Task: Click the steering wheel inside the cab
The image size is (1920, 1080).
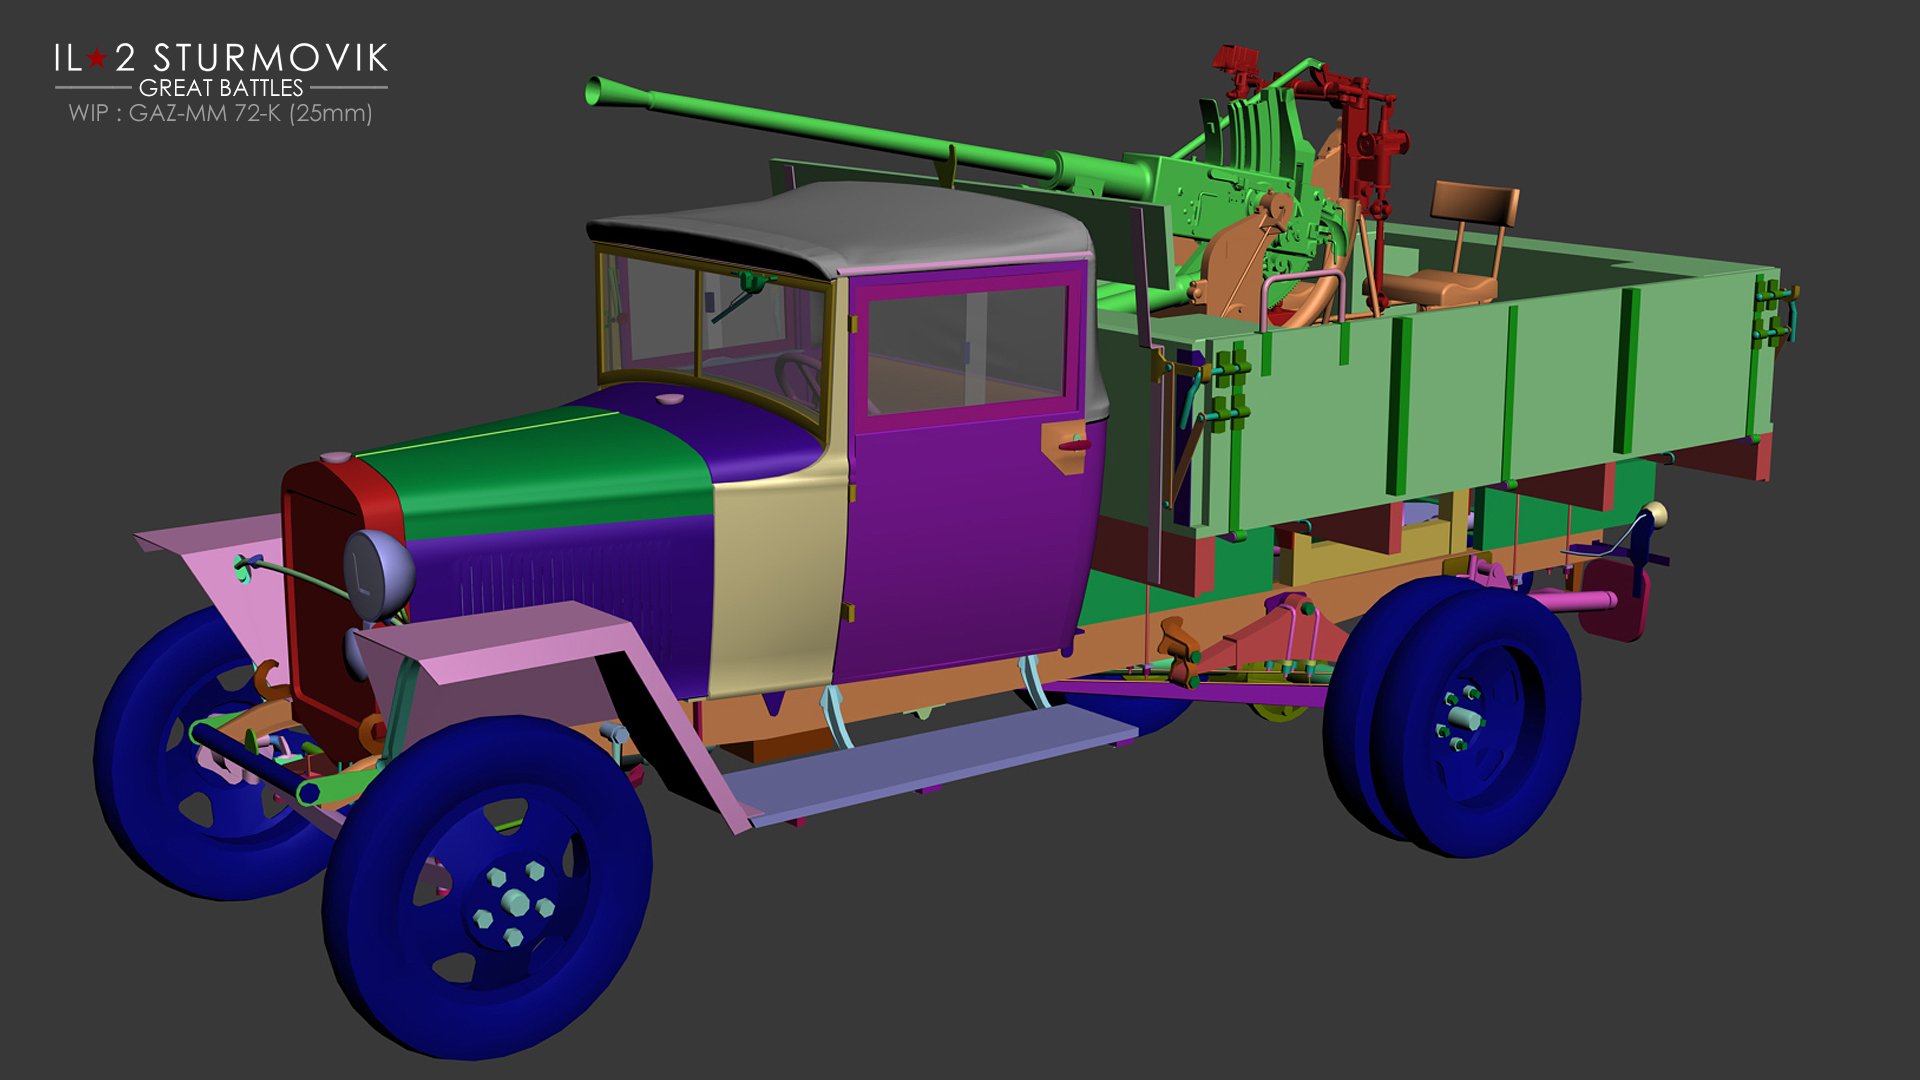Action: pyautogui.click(x=798, y=375)
